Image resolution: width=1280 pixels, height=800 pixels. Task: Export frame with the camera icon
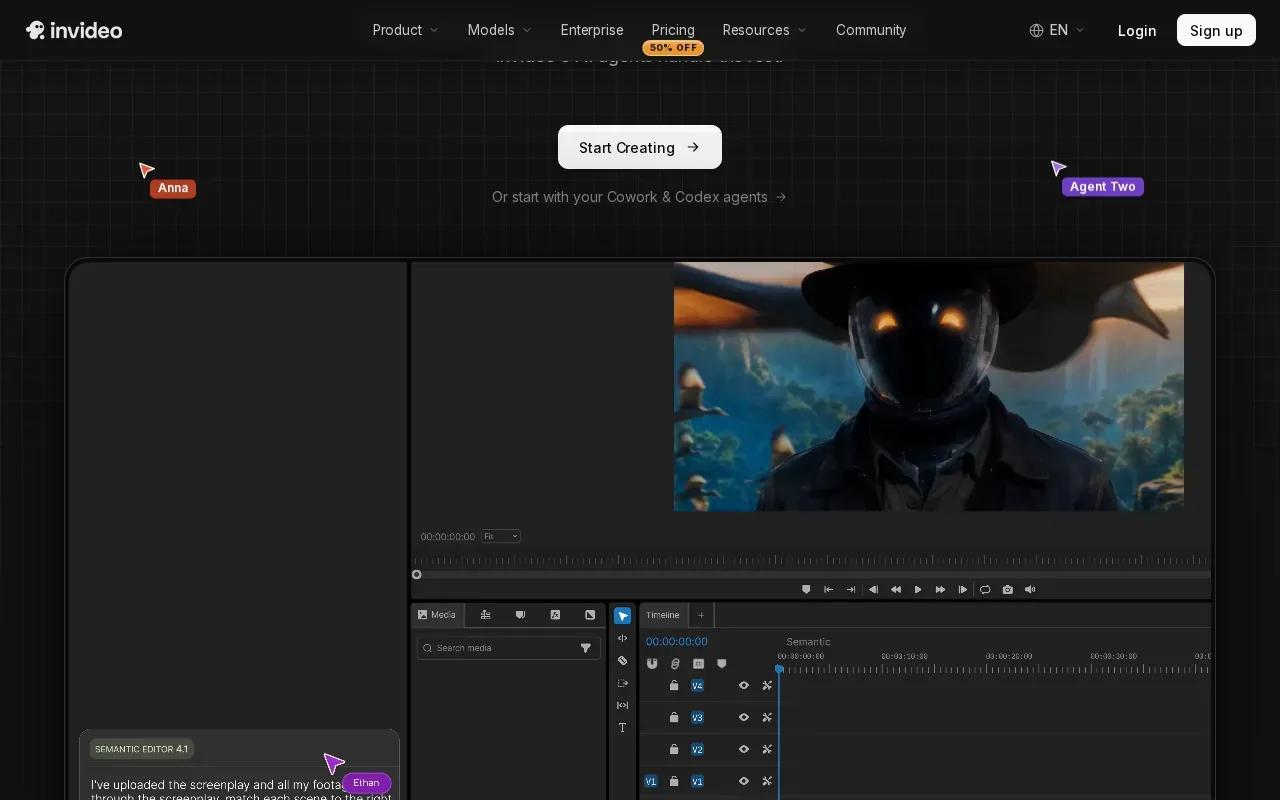click(1007, 590)
